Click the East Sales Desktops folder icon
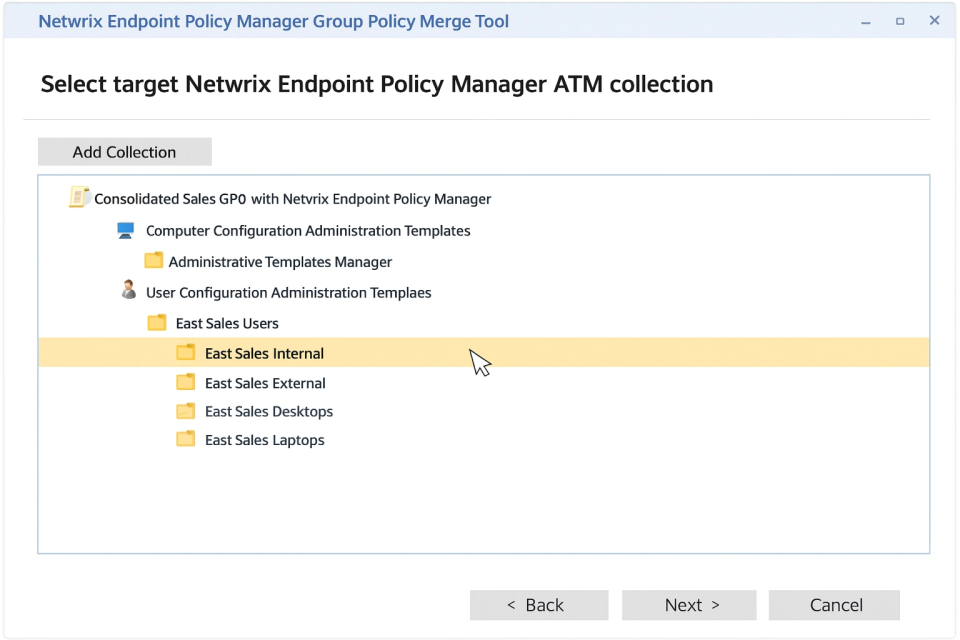Viewport: 960px width, 640px height. pos(186,410)
